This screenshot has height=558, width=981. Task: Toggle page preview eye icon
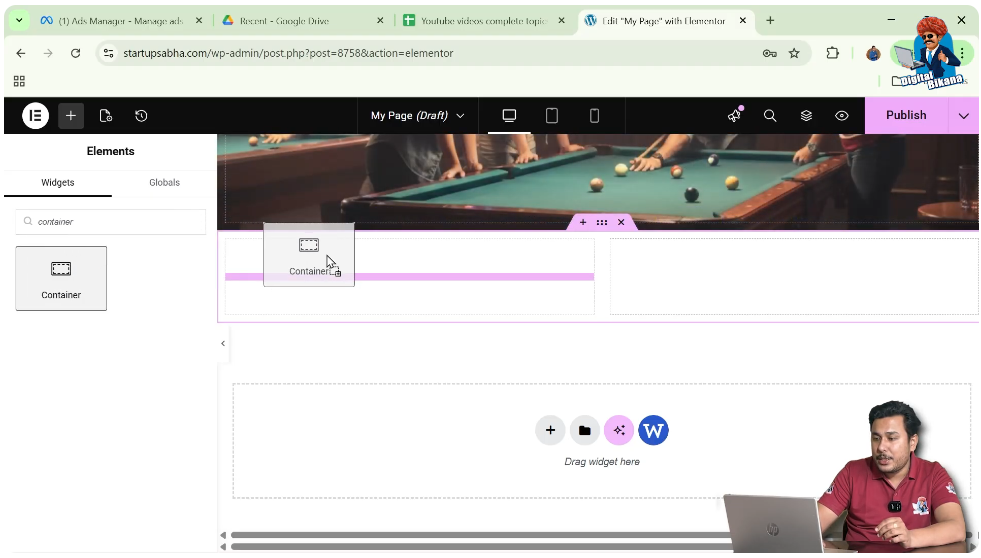point(842,116)
